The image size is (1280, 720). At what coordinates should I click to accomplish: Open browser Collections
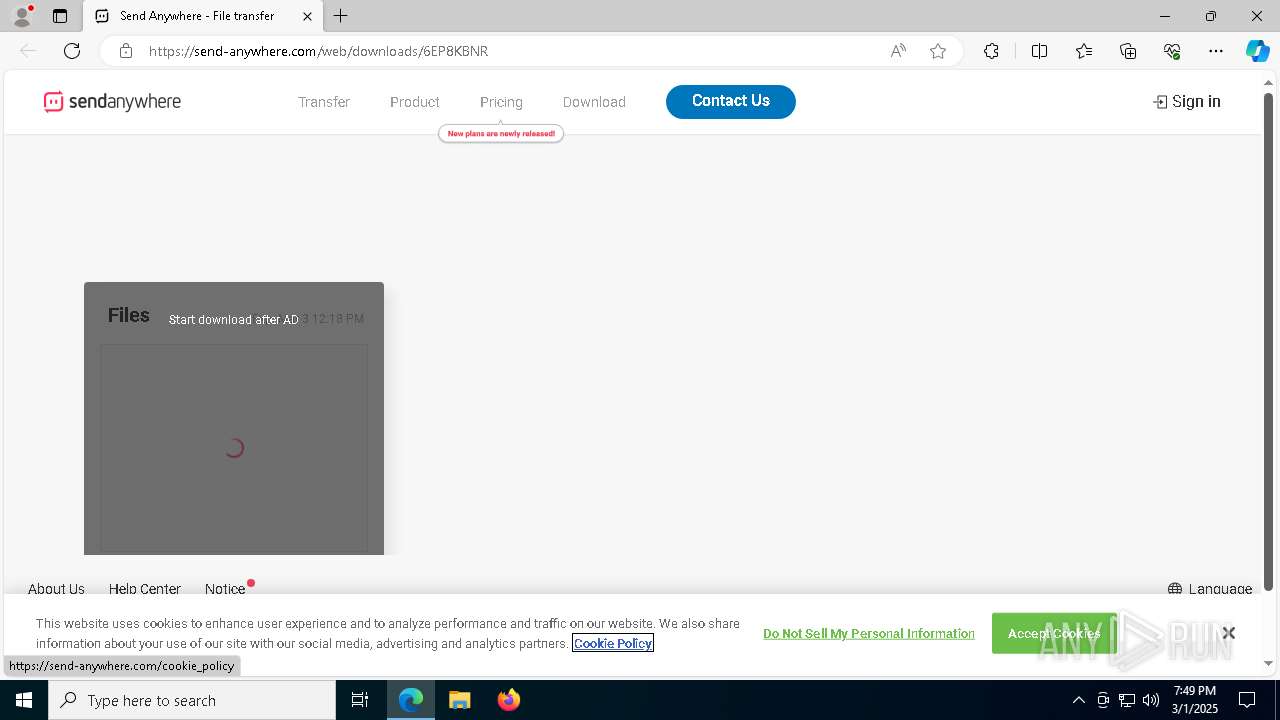(1128, 51)
